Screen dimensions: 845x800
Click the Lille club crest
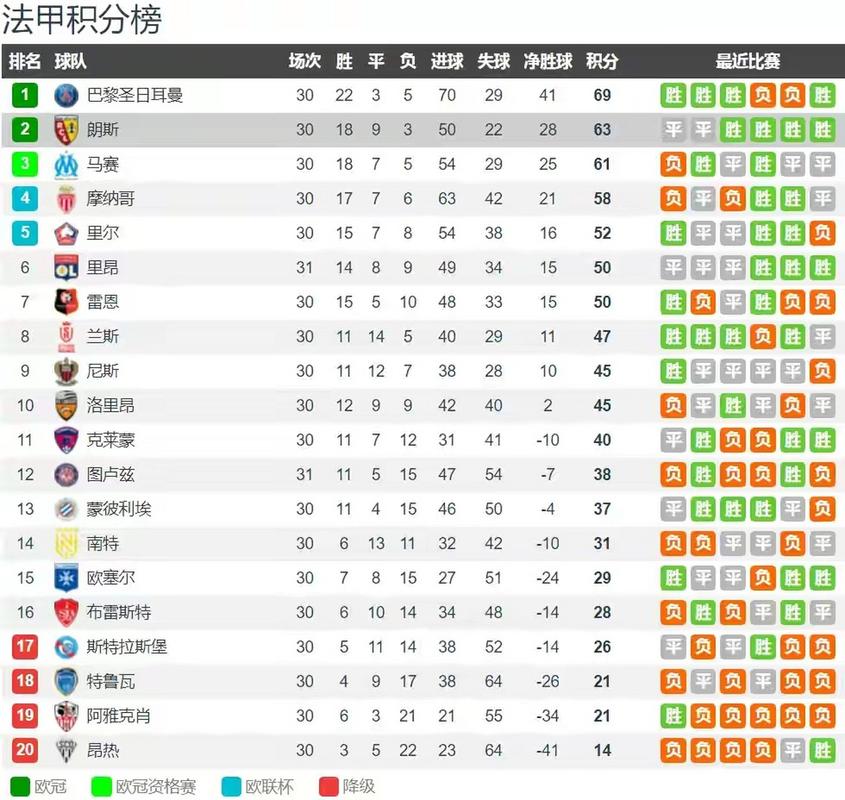click(x=66, y=233)
